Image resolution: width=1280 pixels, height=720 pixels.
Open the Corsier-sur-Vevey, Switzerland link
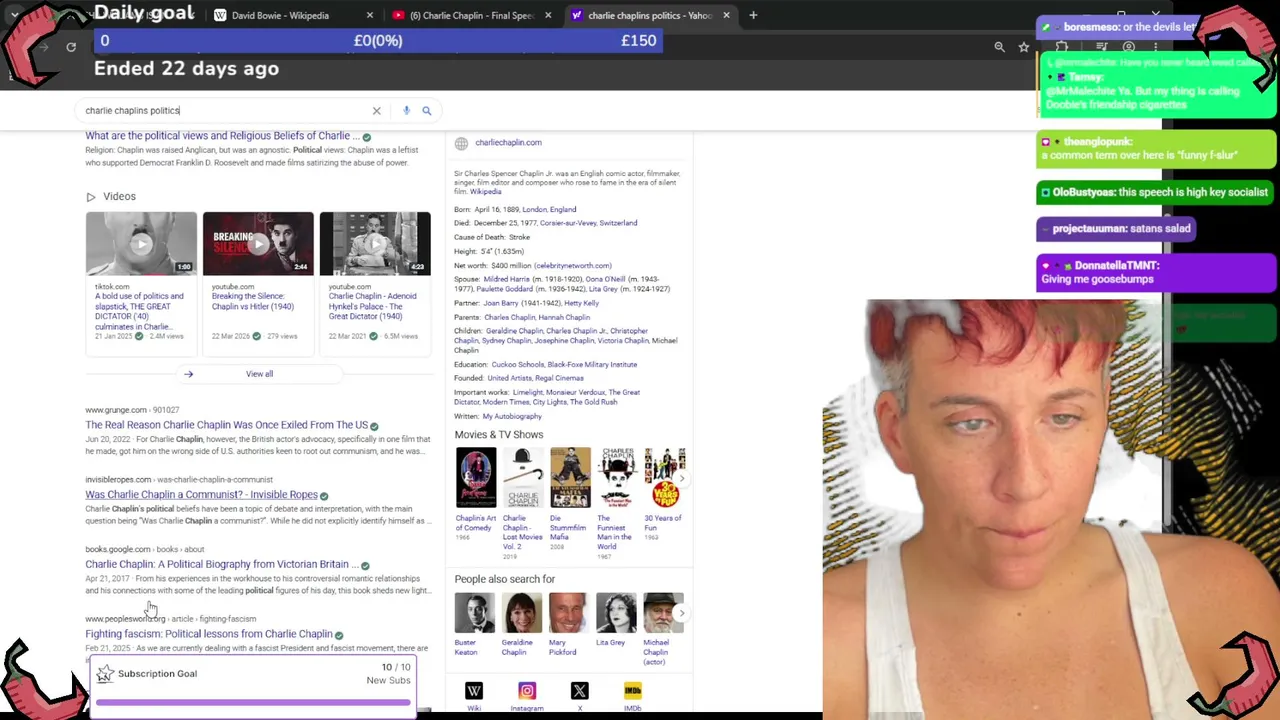point(588,223)
